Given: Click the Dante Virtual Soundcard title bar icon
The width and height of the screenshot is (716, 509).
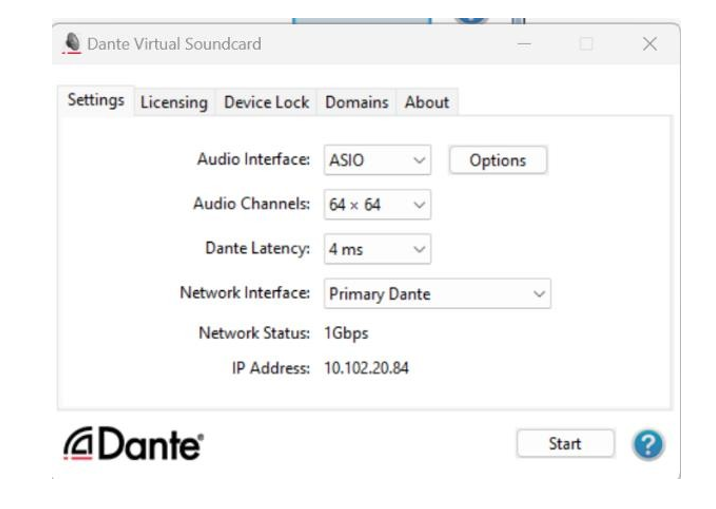Looking at the screenshot, I should pyautogui.click(x=72, y=44).
